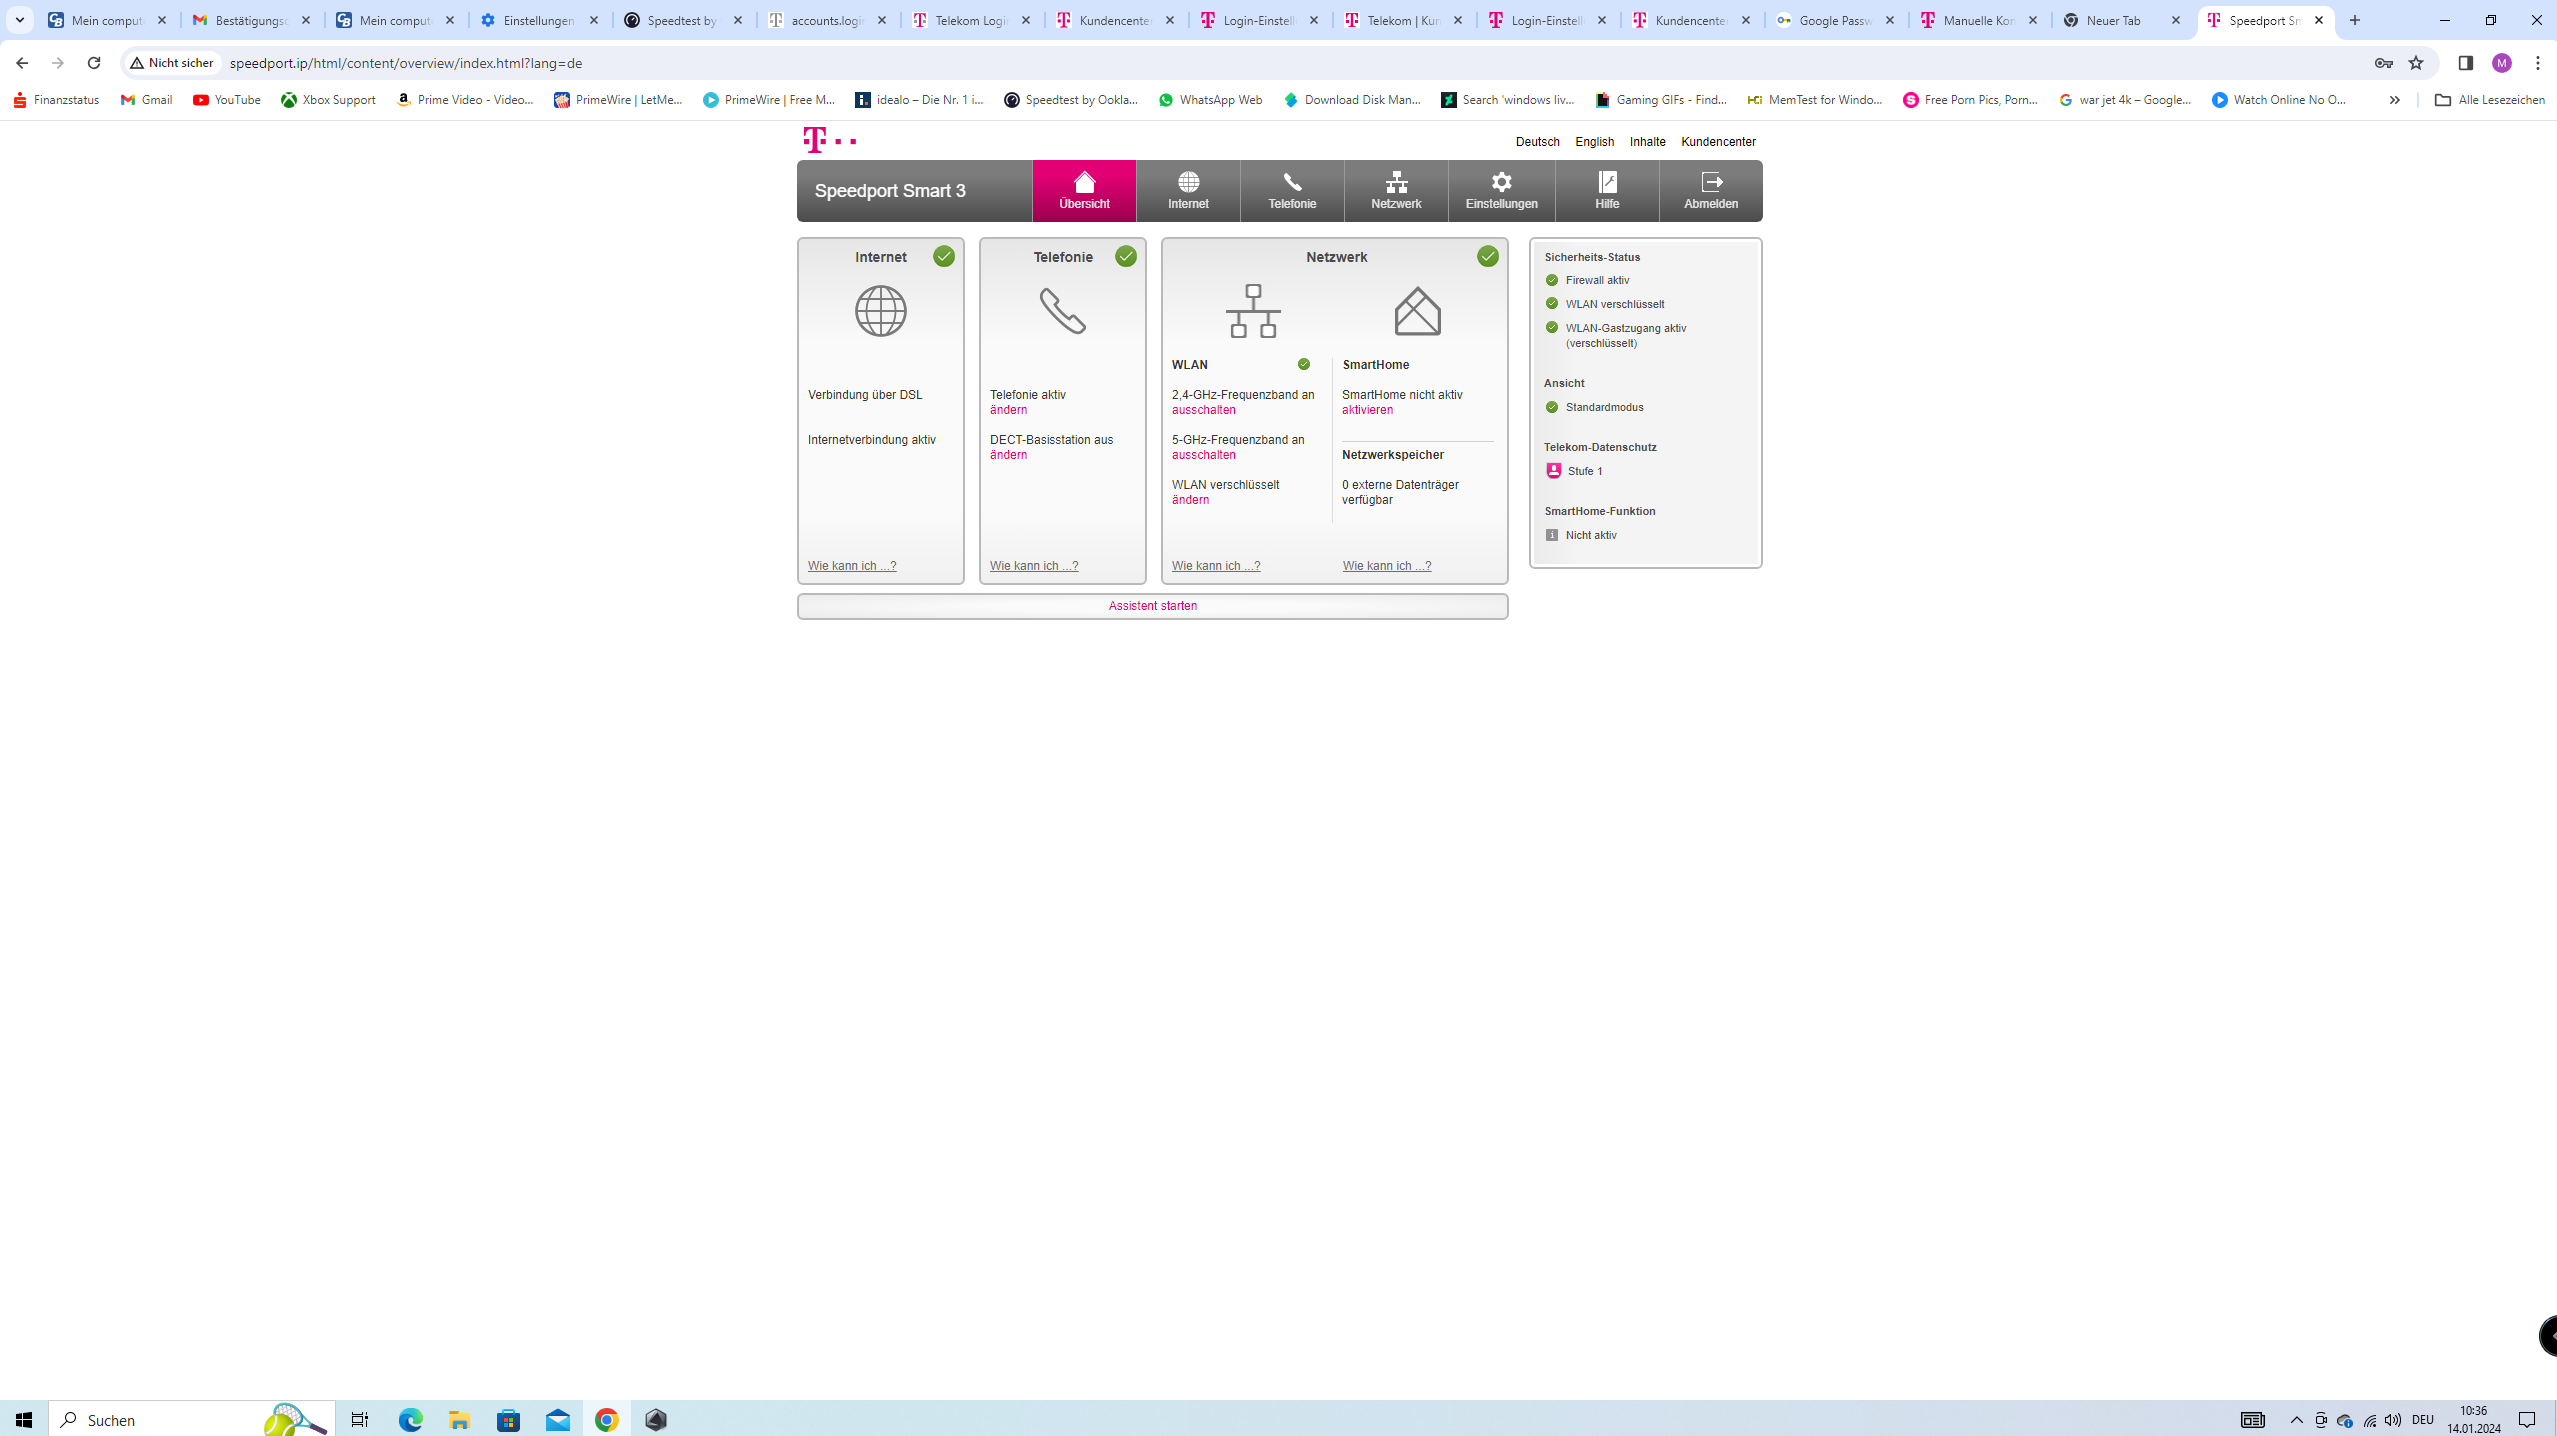Screen dimensions: 2557x1436
Task: Click the Abmelden logout icon
Action: (1711, 183)
